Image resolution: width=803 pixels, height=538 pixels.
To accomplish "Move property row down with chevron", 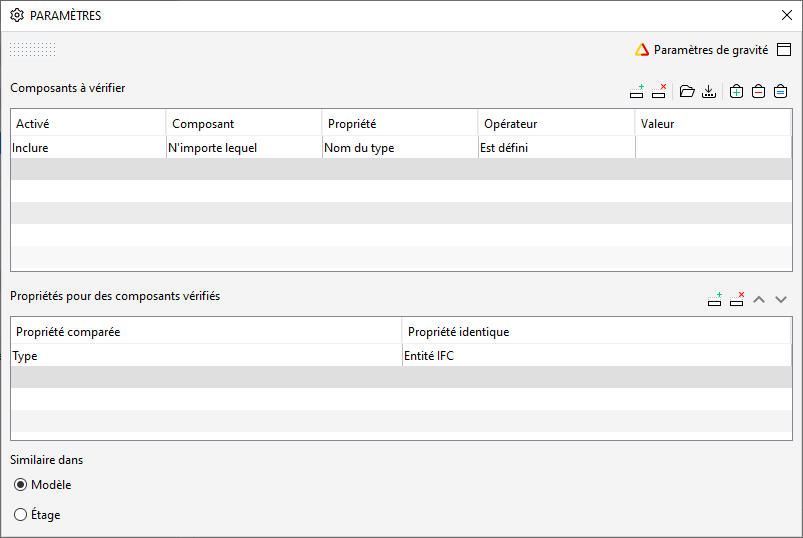I will pos(780,299).
